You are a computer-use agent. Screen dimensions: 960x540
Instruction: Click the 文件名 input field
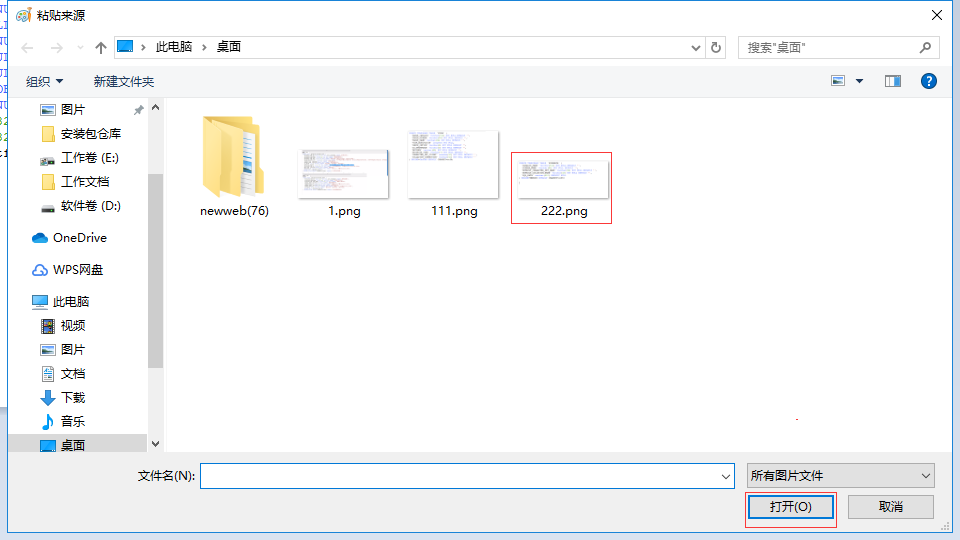pyautogui.click(x=460, y=477)
